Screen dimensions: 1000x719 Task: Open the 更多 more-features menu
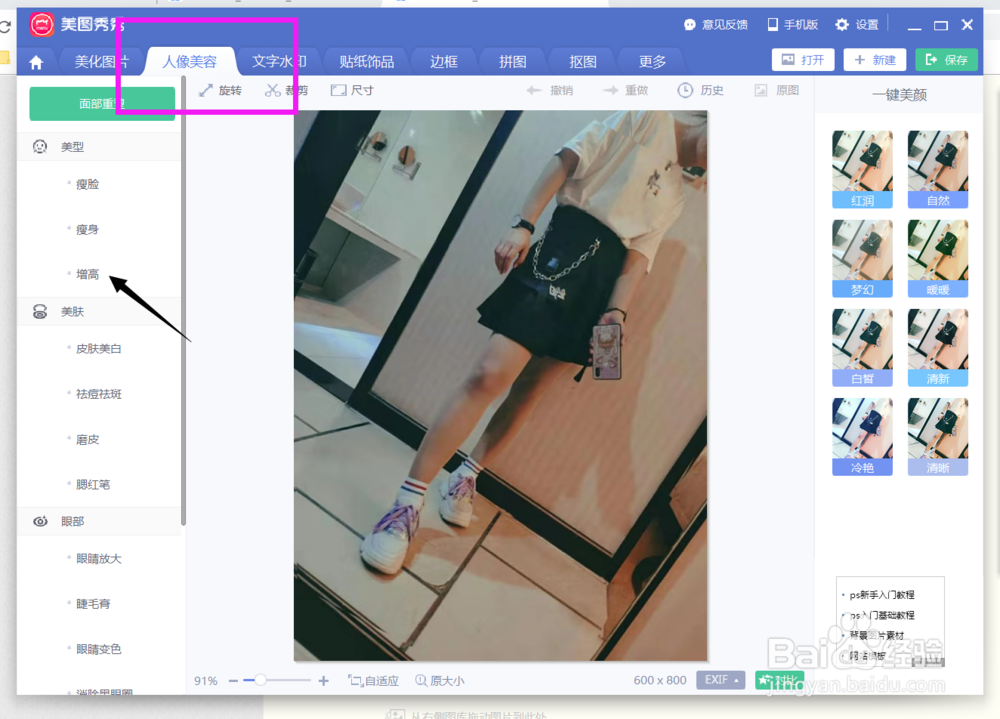(x=651, y=61)
